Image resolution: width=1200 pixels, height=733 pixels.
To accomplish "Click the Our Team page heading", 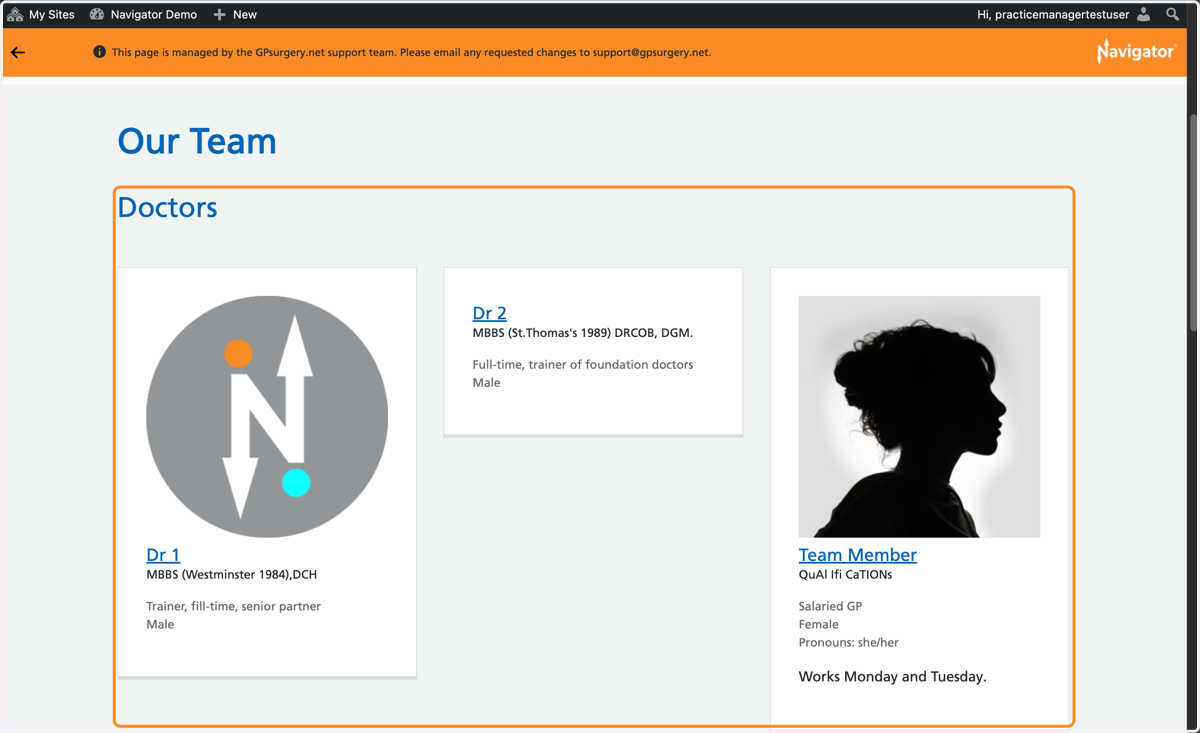I will tap(197, 141).
